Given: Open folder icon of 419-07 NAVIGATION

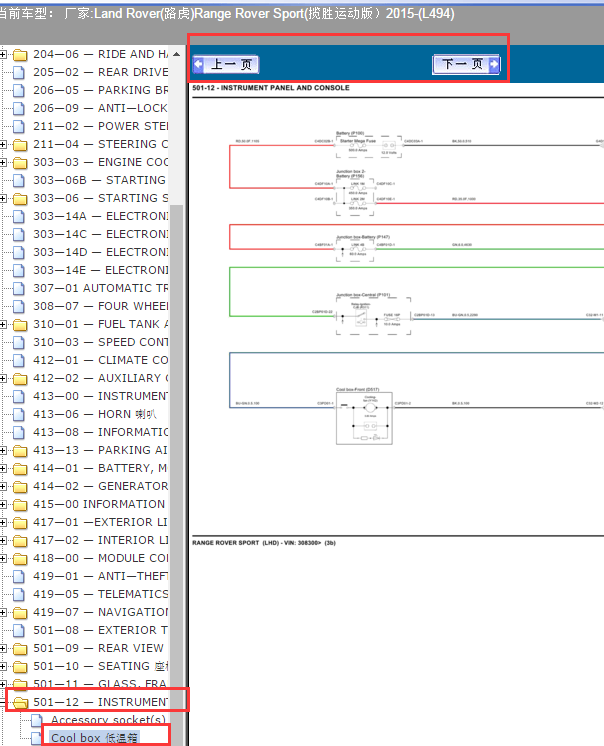Looking at the screenshot, I should click(19, 612).
